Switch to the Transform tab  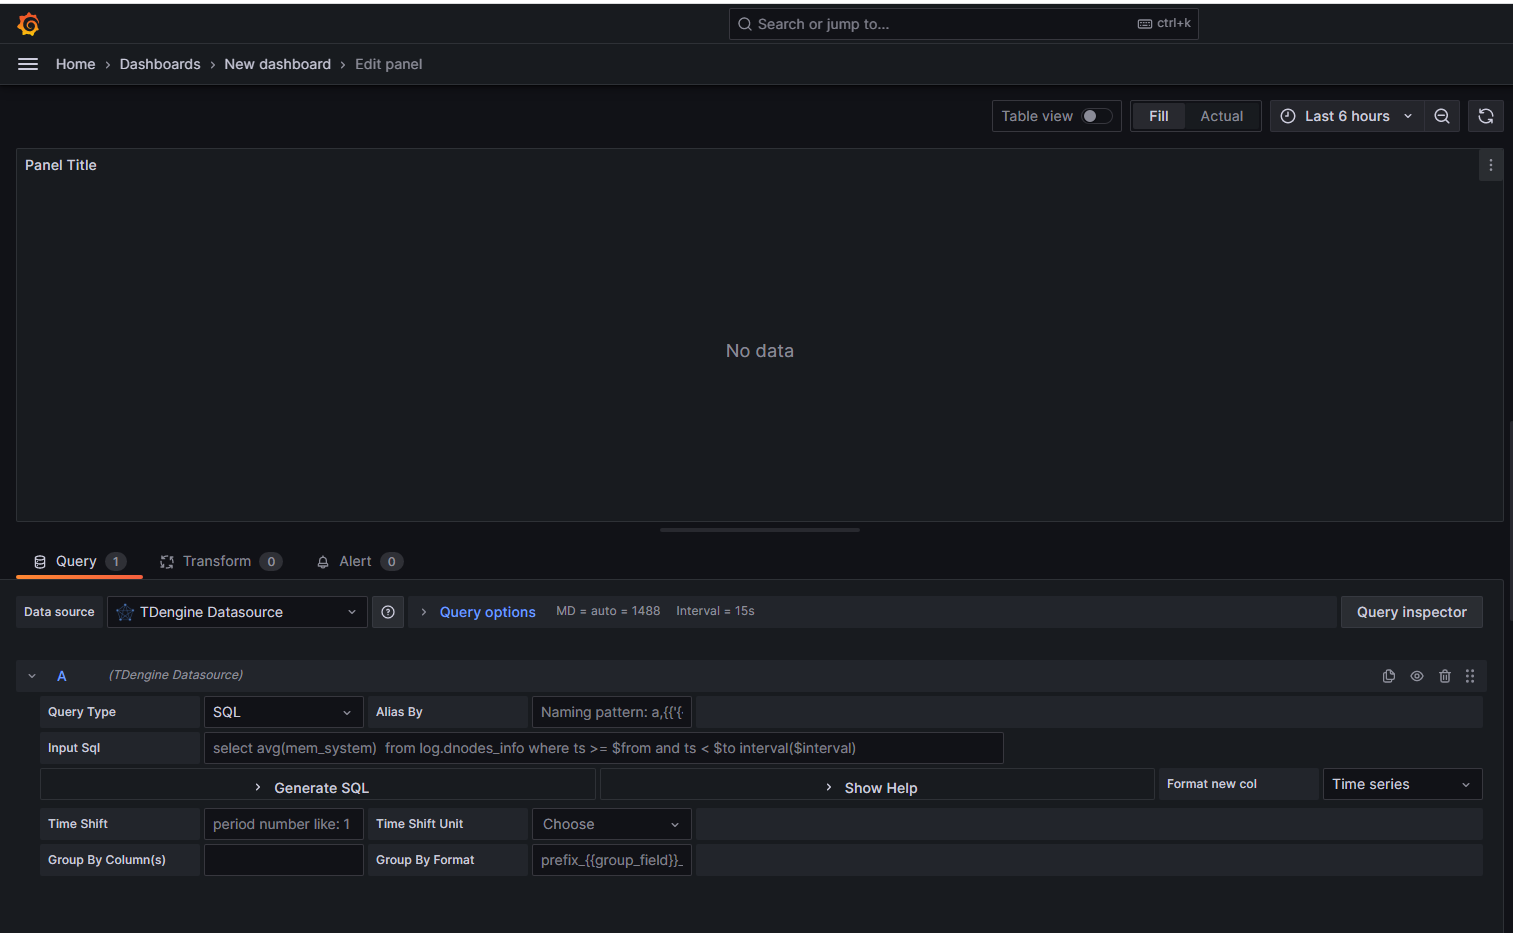(x=220, y=561)
